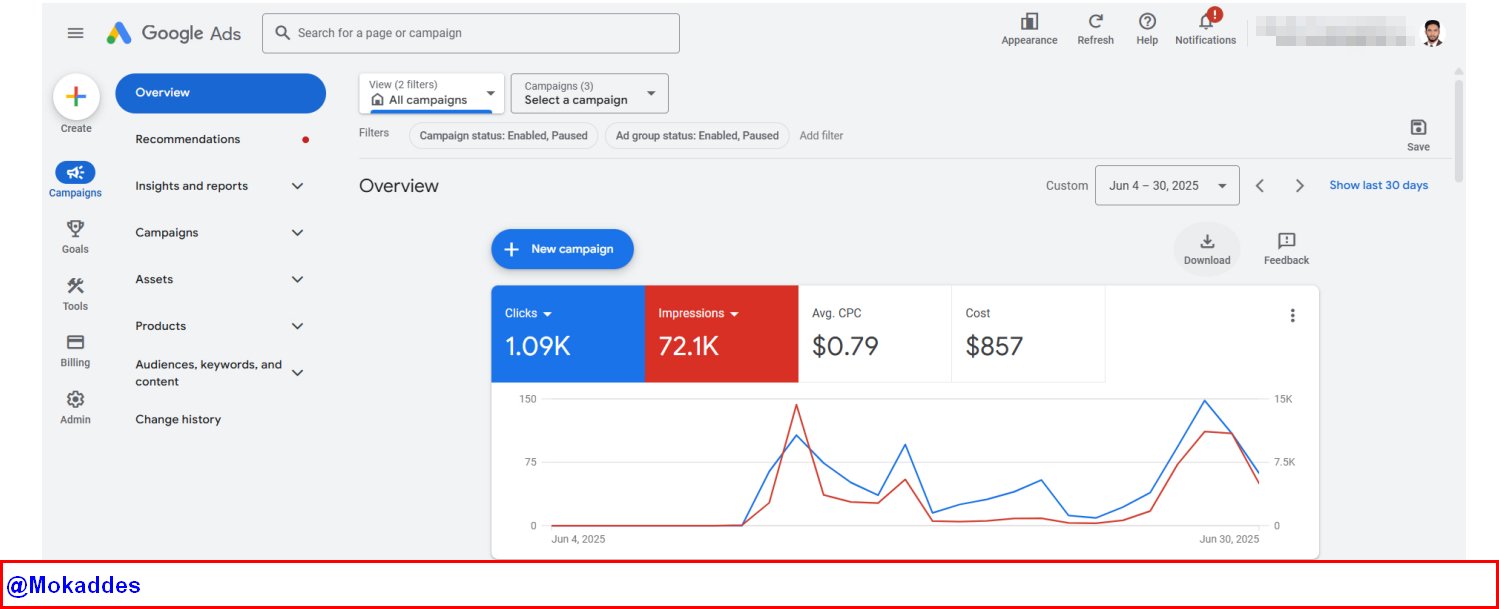The width and height of the screenshot is (1499, 609).
Task: Click Add filter
Action: tap(821, 136)
